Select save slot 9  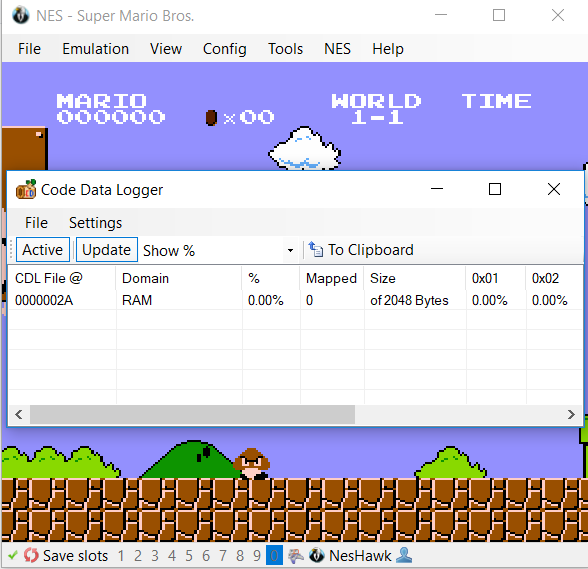(257, 555)
